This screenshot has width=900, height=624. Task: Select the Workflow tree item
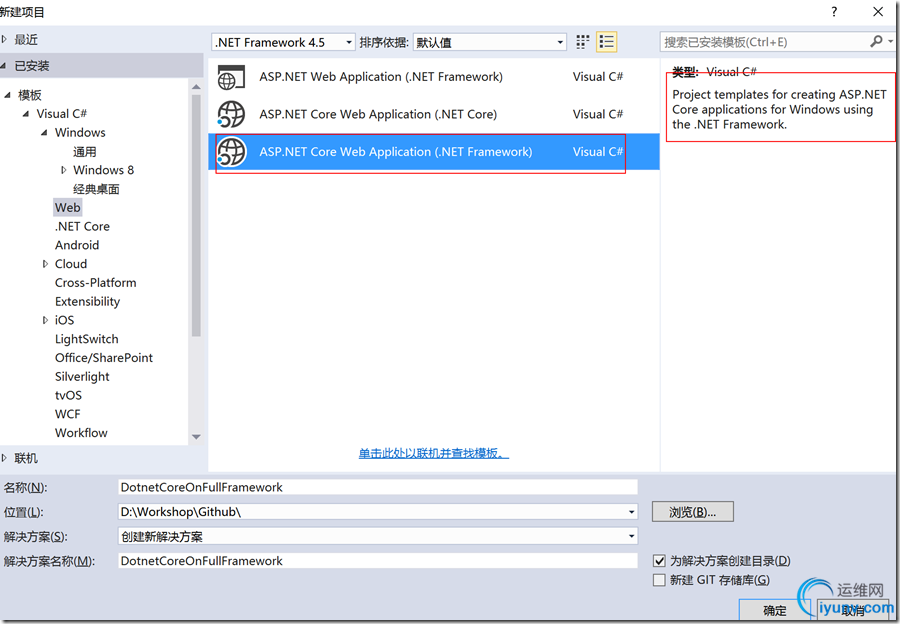coord(81,433)
